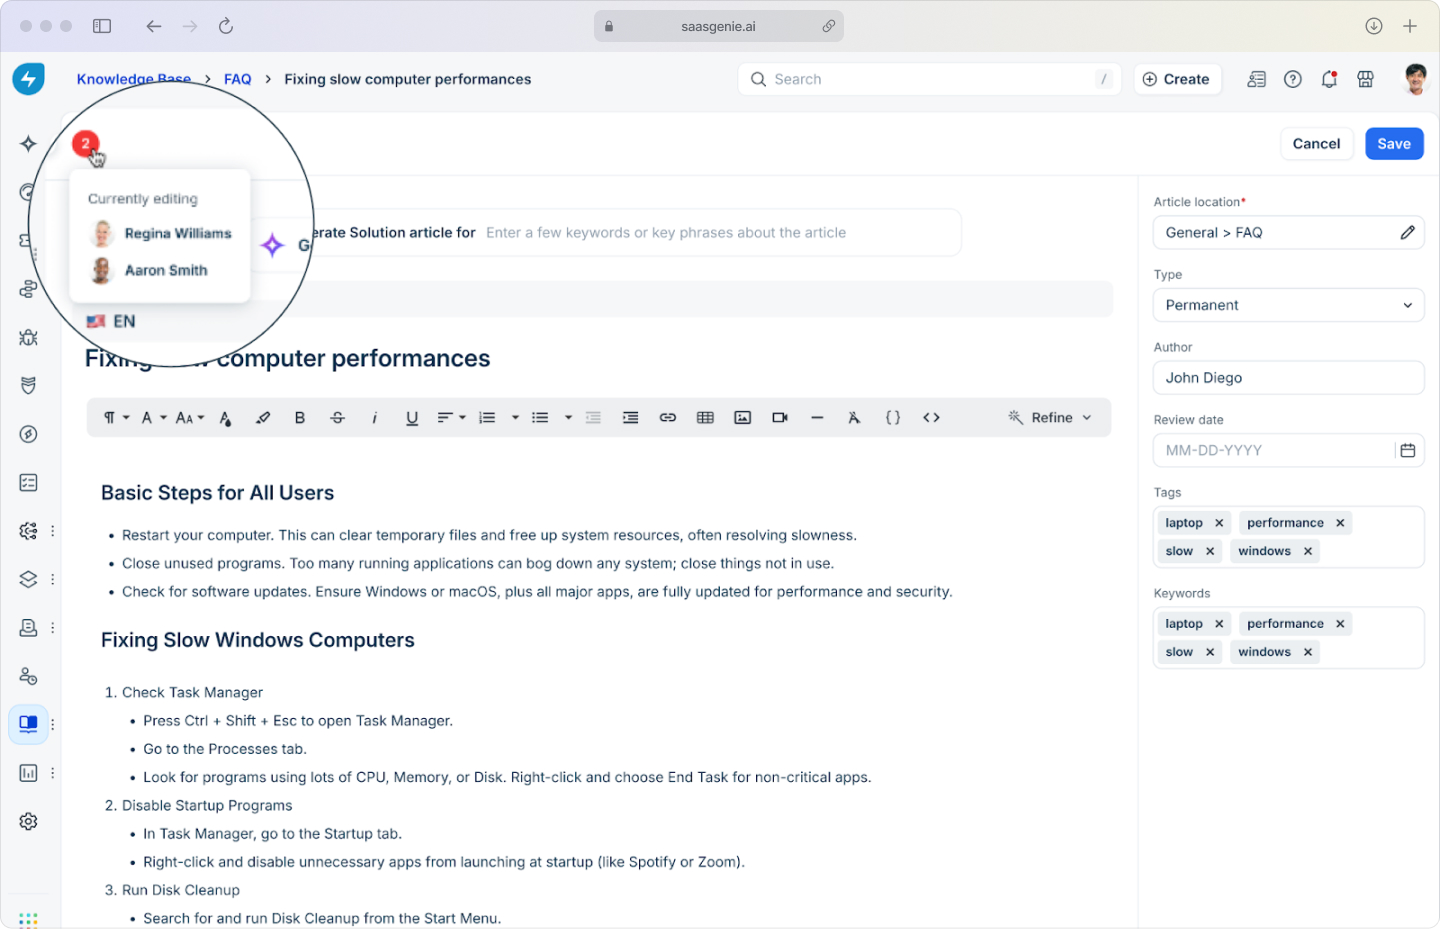1440x929 pixels.
Task: Insert an image using the toolbar icon
Action: coord(742,417)
